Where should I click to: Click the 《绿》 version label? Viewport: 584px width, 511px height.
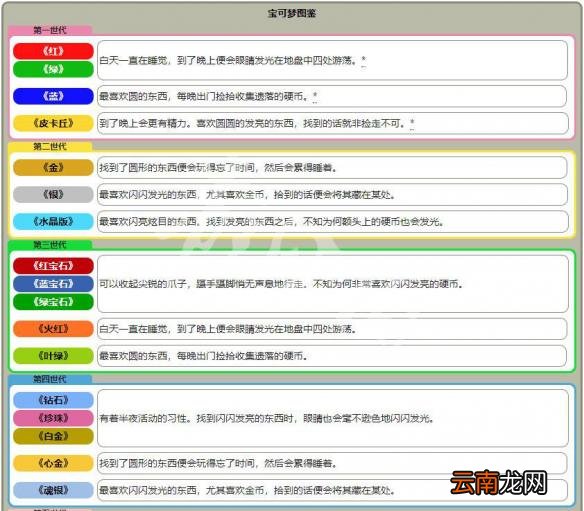click(x=53, y=69)
